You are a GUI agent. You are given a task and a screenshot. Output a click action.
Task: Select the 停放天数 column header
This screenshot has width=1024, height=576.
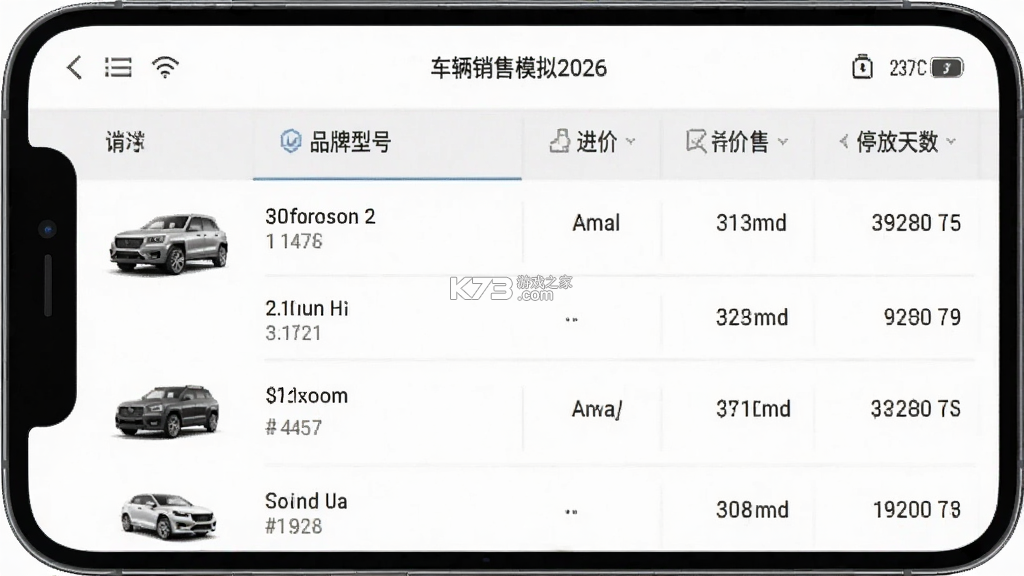[897, 142]
